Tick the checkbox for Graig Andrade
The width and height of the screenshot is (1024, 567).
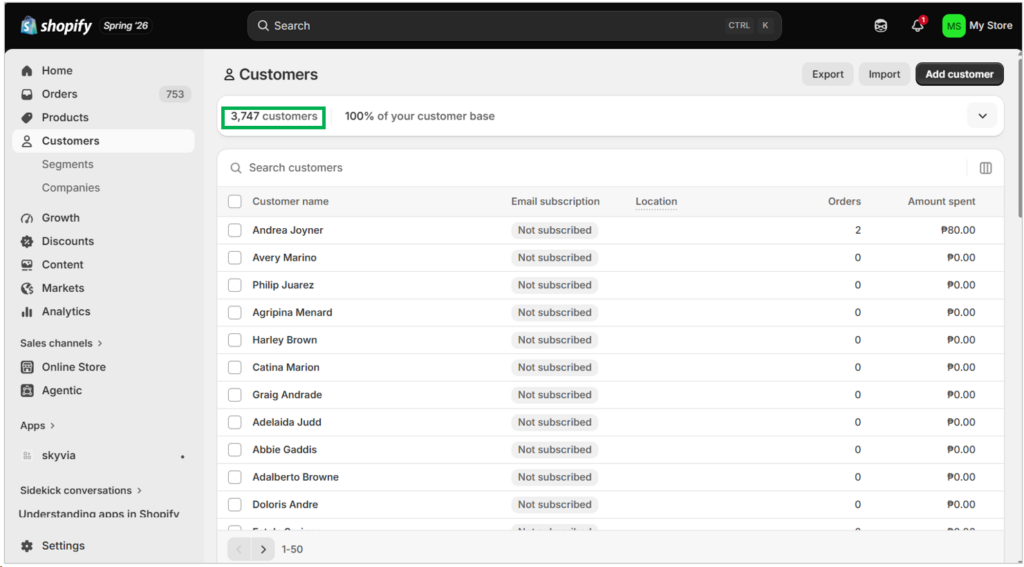tap(234, 395)
